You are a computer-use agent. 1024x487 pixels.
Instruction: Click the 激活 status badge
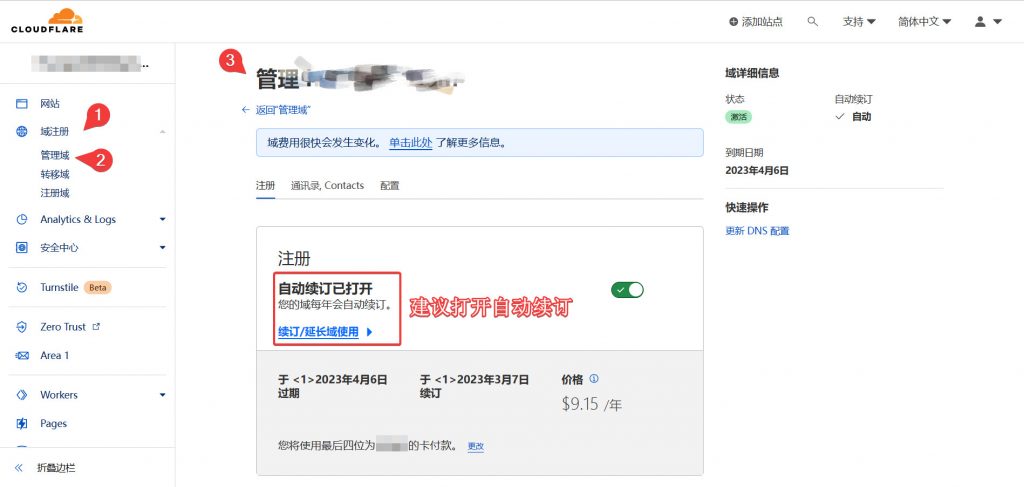(x=739, y=117)
